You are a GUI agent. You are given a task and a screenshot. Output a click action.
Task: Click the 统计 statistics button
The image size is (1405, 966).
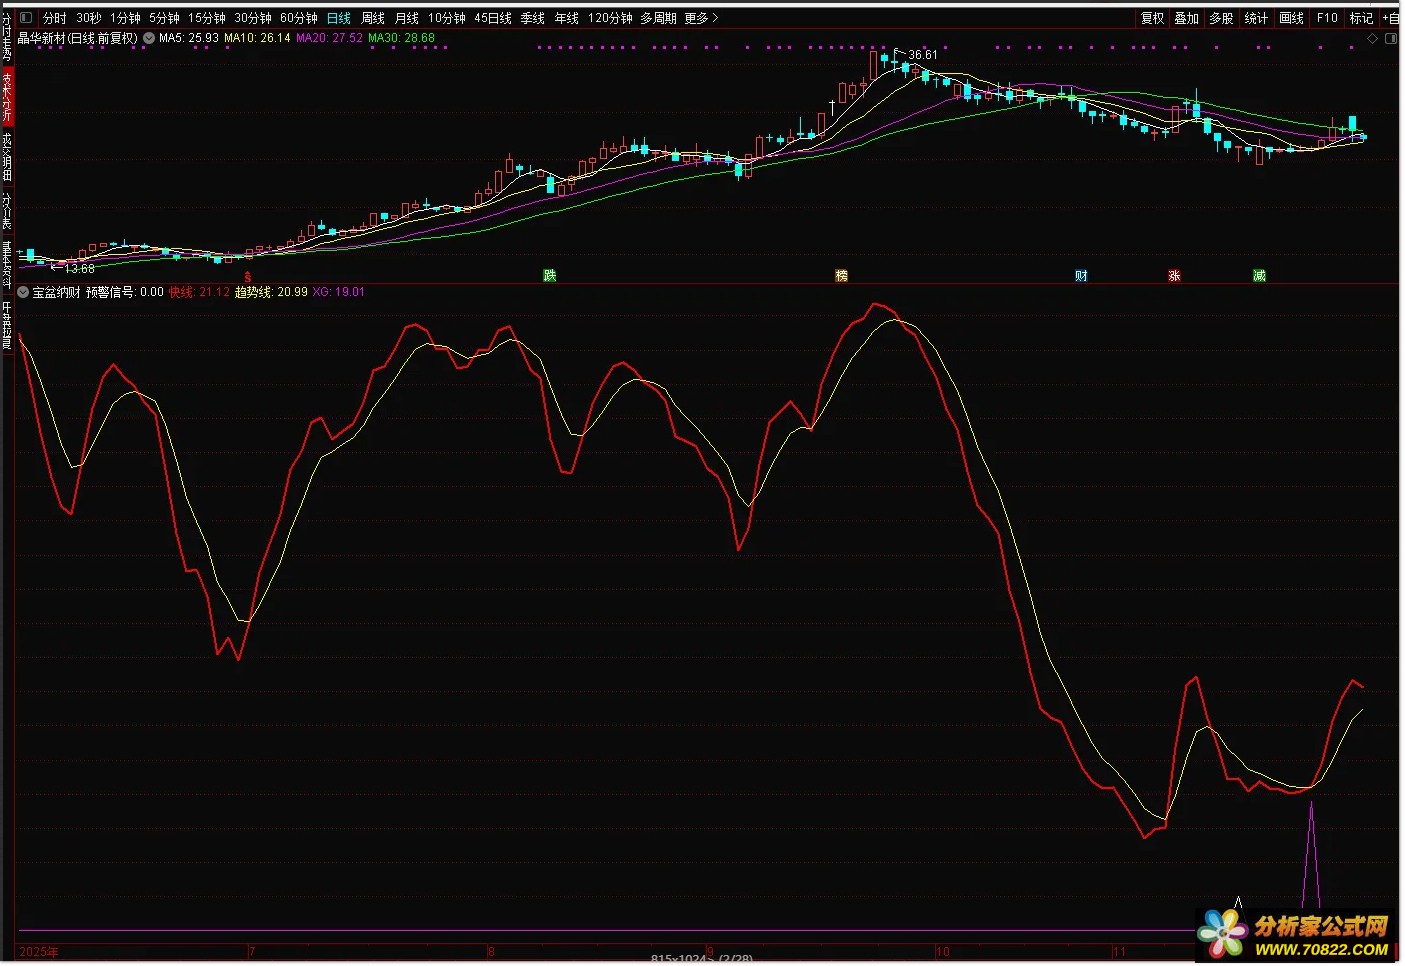pyautogui.click(x=1256, y=18)
